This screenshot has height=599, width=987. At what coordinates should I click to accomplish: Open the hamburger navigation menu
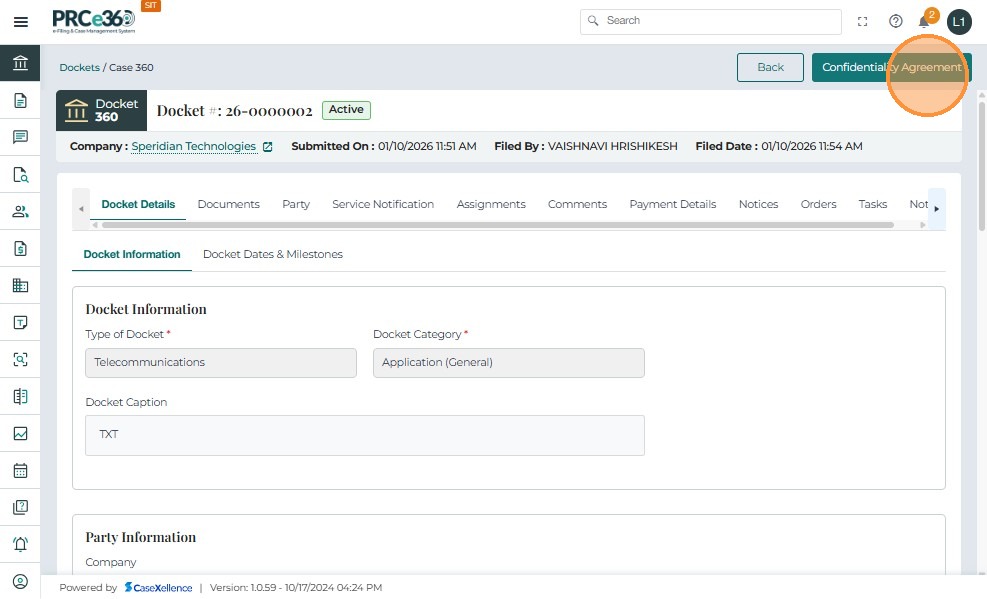pyautogui.click(x=20, y=22)
